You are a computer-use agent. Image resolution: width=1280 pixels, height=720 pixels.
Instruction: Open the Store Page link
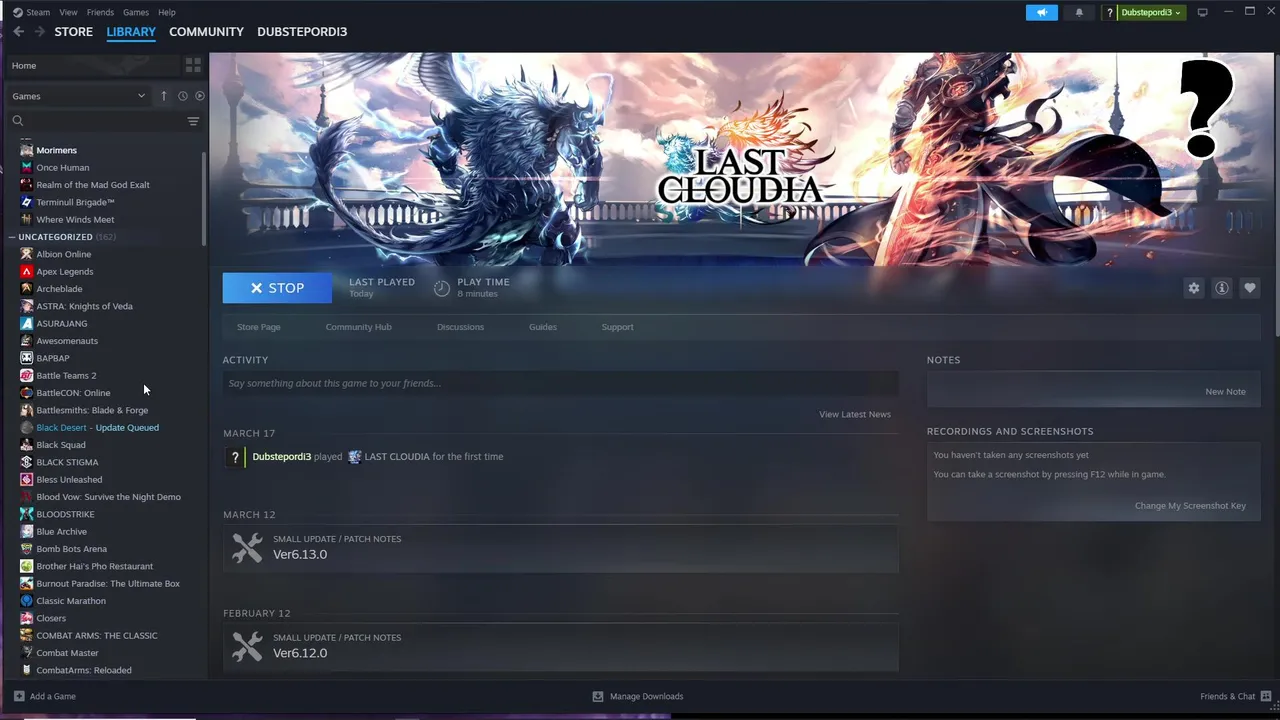[x=258, y=327]
